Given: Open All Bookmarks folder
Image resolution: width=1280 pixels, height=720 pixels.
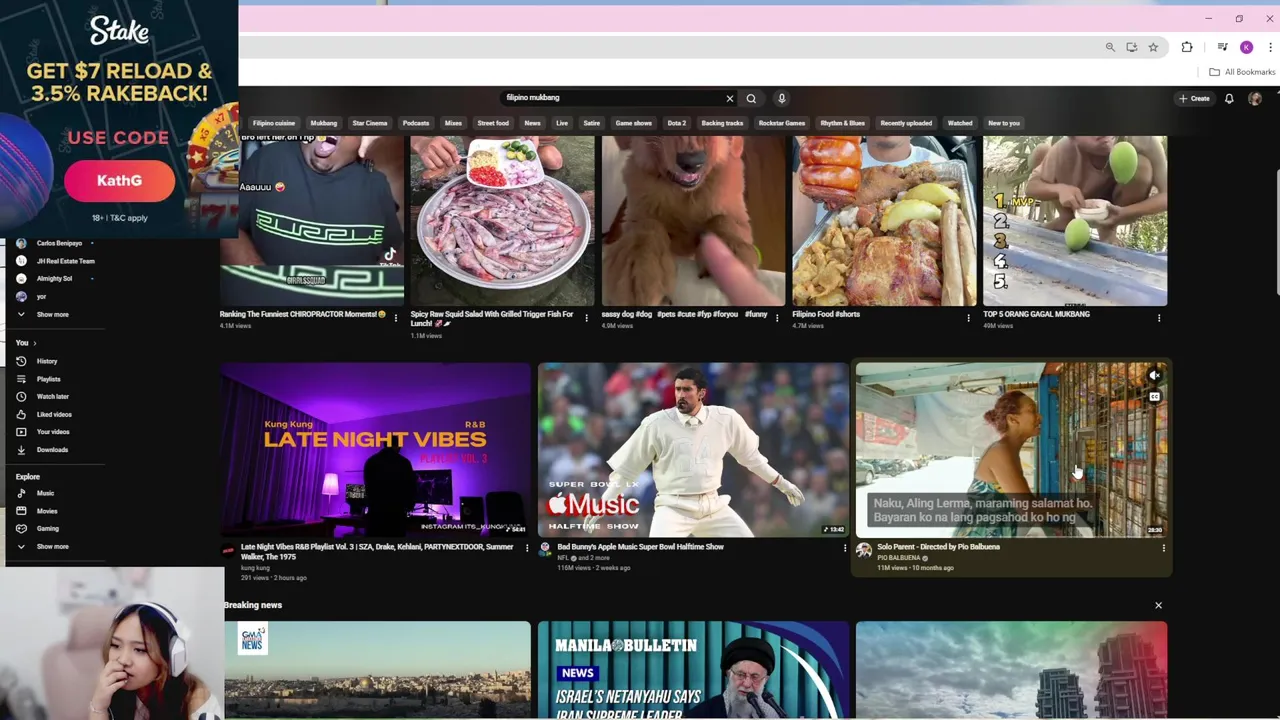Looking at the screenshot, I should [1242, 72].
